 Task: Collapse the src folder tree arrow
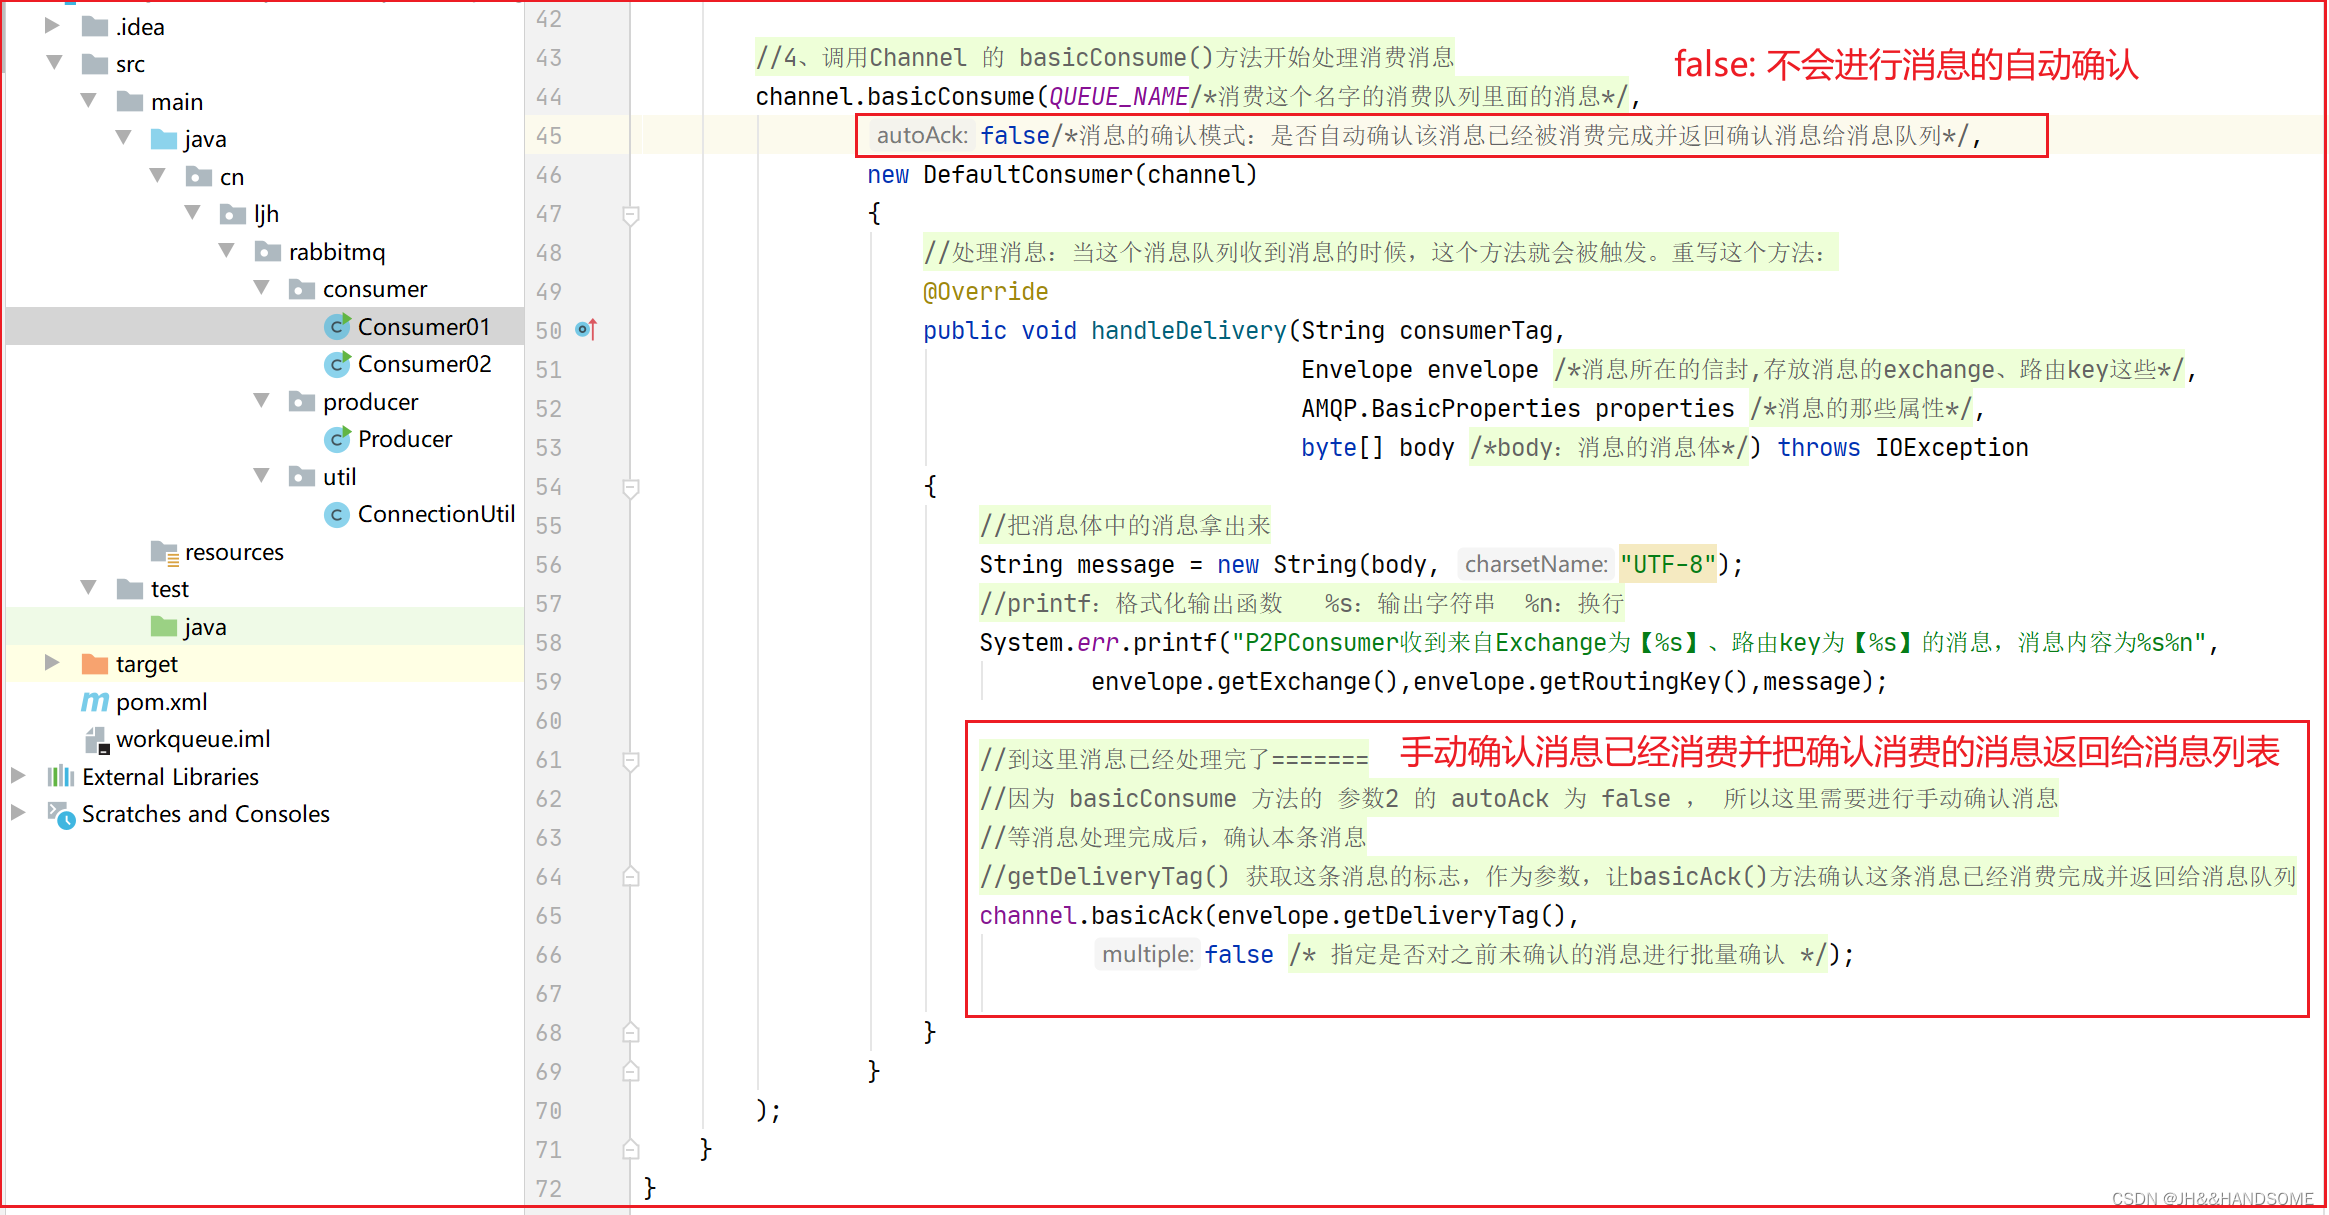point(55,63)
